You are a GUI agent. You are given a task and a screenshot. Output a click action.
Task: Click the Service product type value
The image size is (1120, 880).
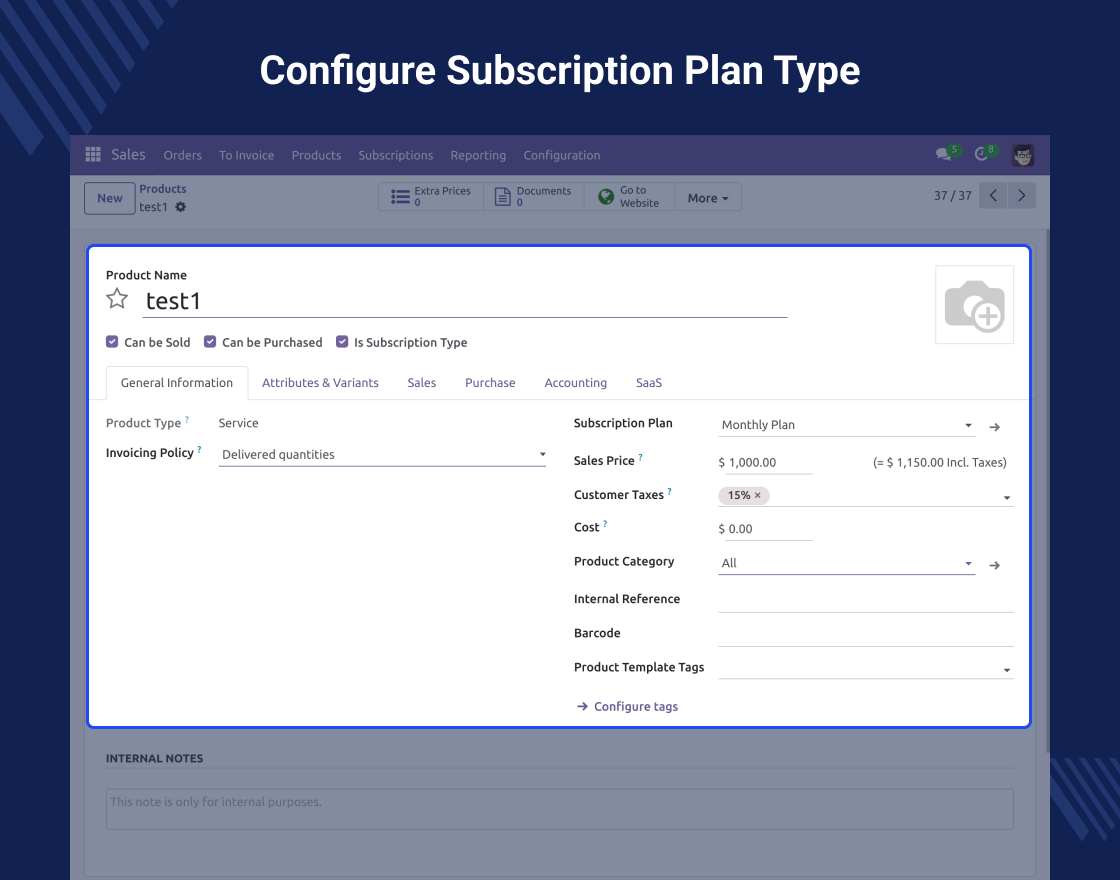coord(239,423)
